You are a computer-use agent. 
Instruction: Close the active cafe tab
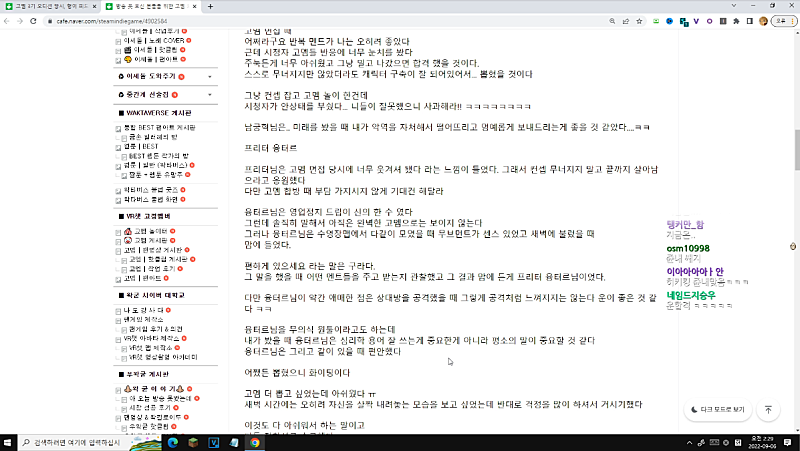[194, 7]
